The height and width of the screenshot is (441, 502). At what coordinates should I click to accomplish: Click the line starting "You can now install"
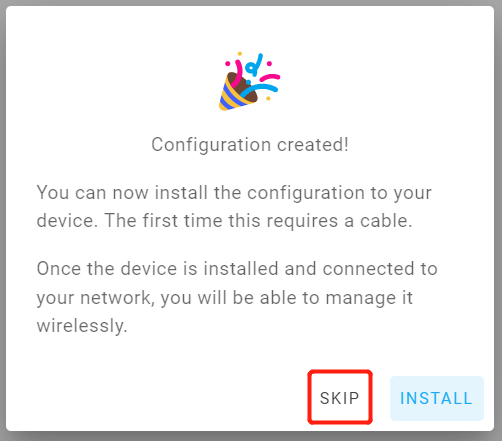[x=234, y=193]
